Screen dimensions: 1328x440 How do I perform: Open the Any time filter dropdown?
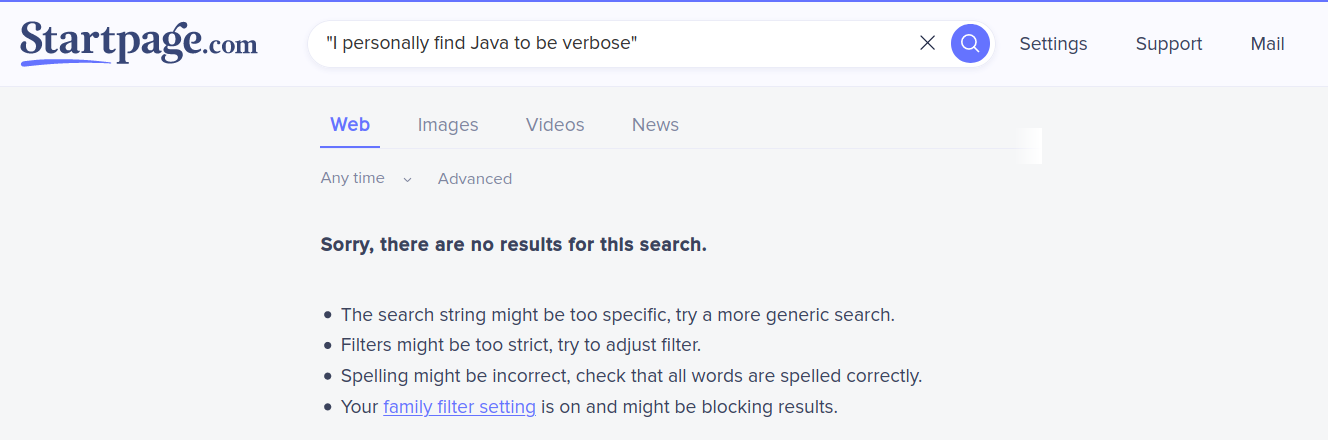(x=366, y=178)
